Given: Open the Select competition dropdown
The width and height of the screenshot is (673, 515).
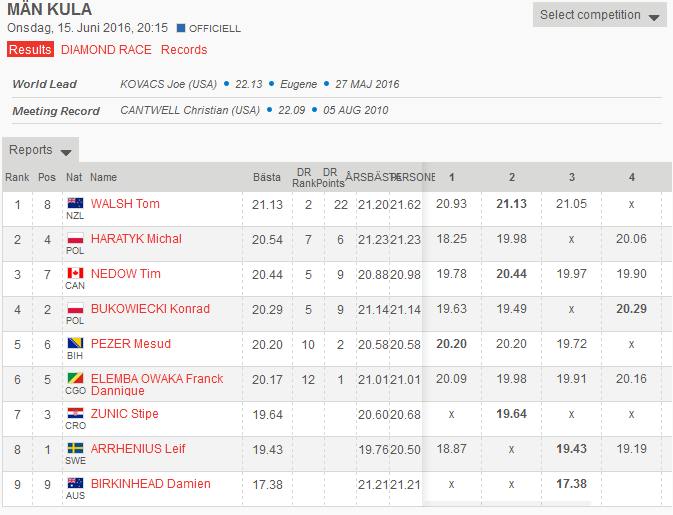Looking at the screenshot, I should tap(599, 15).
